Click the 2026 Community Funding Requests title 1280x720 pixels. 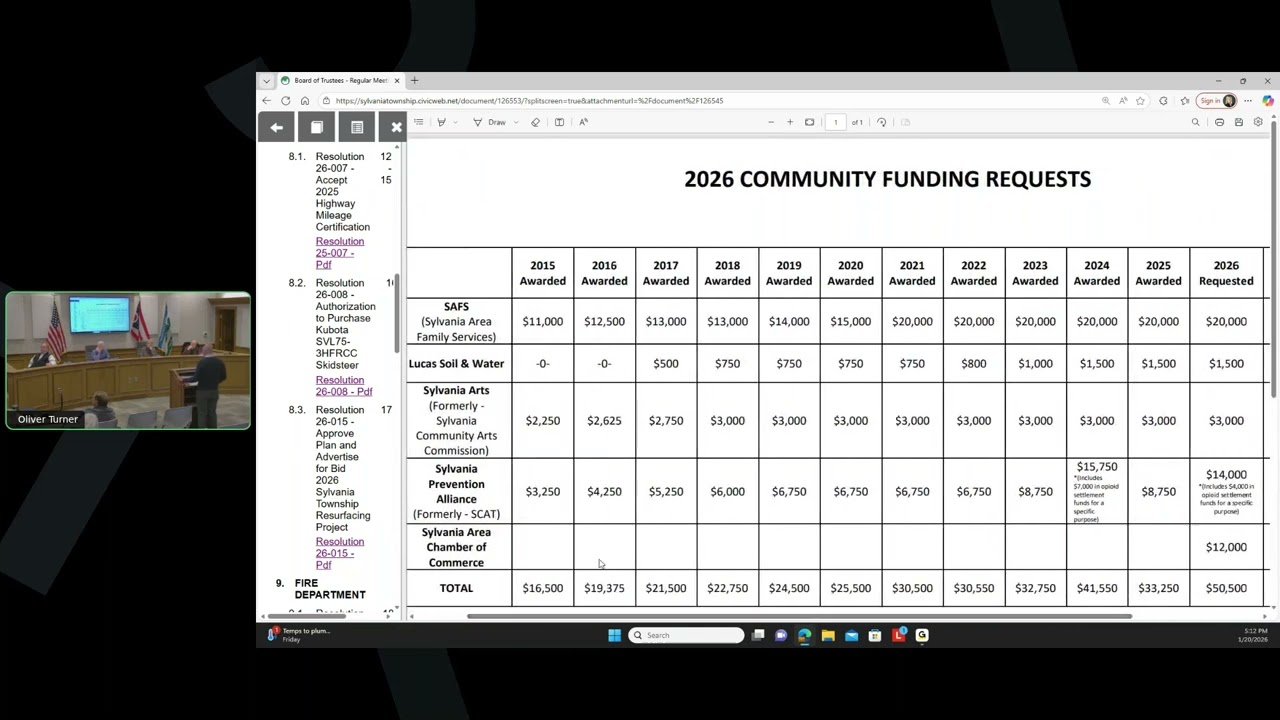pos(887,179)
